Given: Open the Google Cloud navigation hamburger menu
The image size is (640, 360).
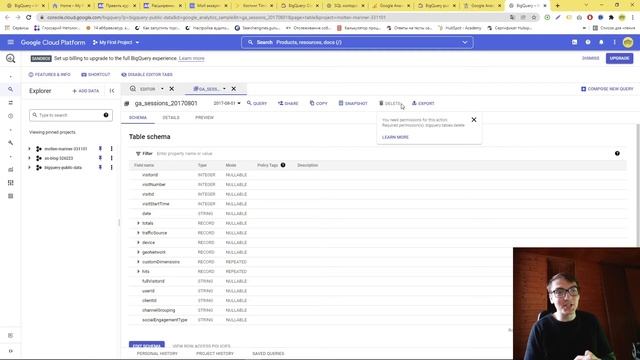Looking at the screenshot, I should 11,42.
